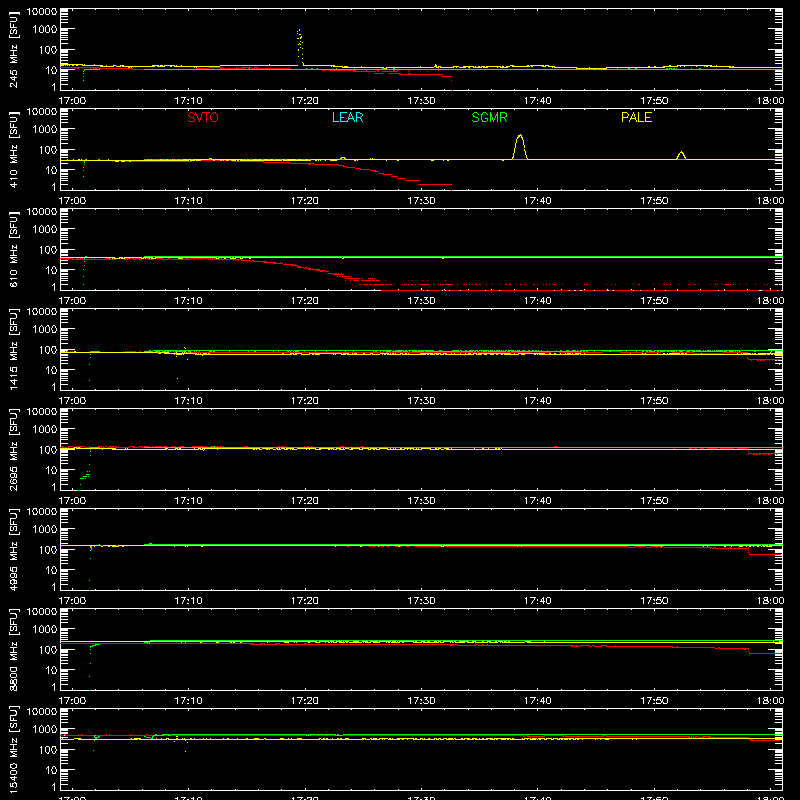
Task: Select the 610 MHz [SFU] axis title
Action: [14, 250]
